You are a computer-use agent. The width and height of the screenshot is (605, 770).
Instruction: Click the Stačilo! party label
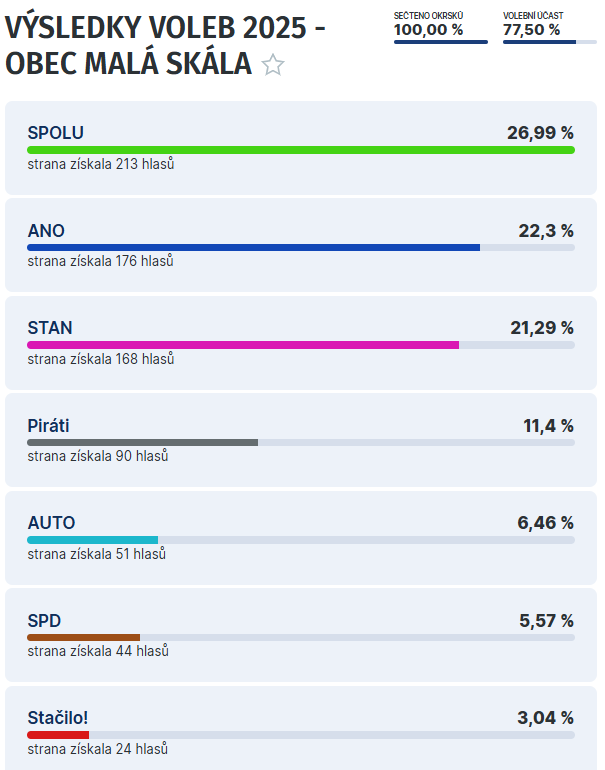tap(58, 718)
